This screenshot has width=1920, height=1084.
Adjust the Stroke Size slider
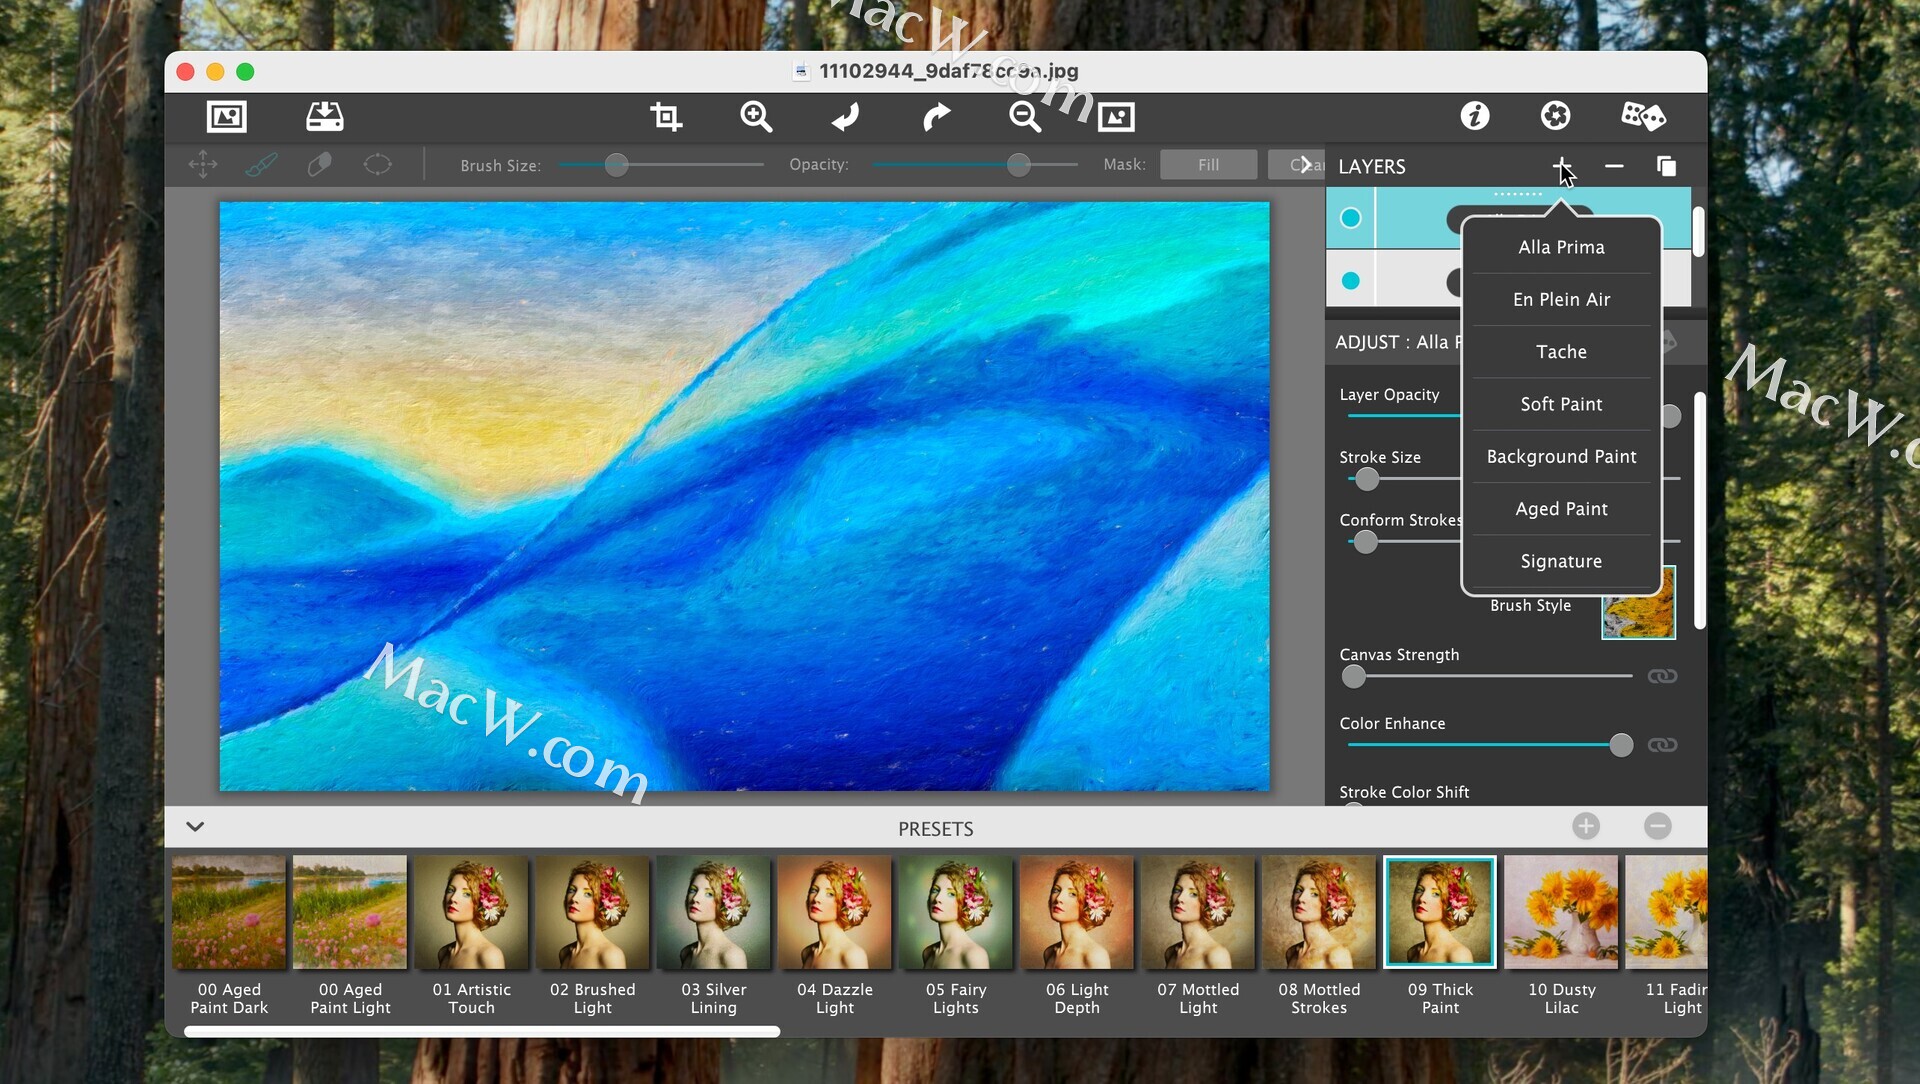1367,479
